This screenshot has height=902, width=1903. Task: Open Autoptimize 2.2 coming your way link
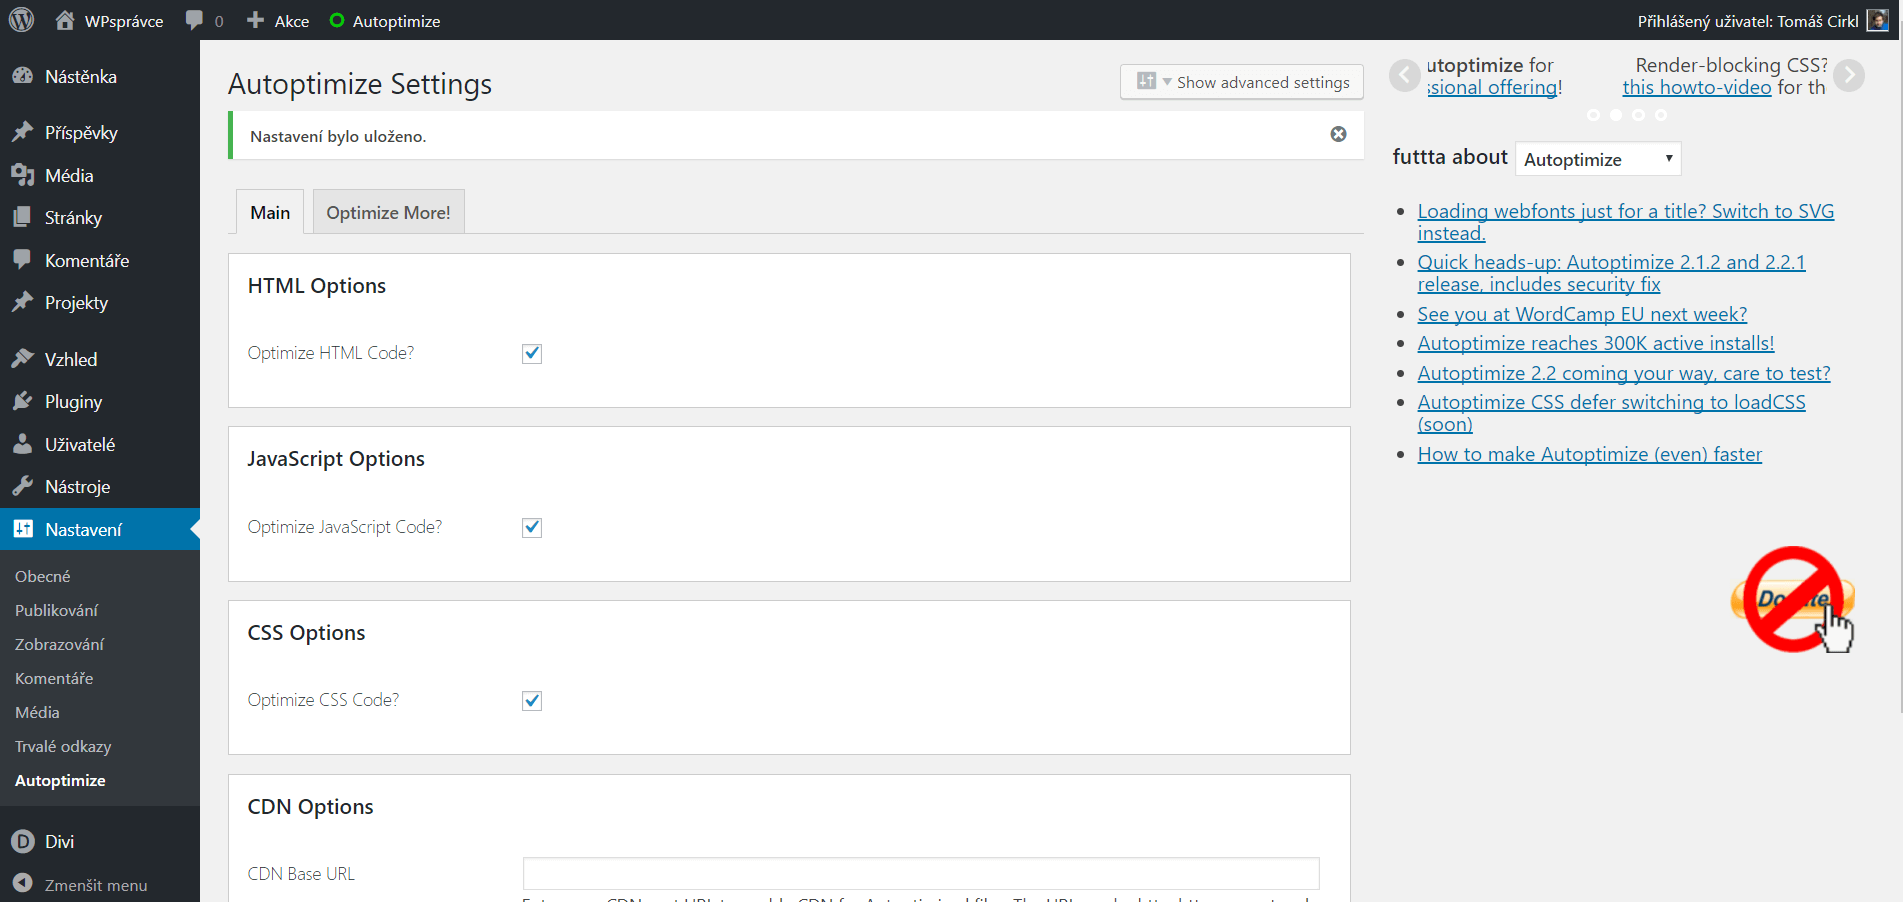(x=1624, y=373)
